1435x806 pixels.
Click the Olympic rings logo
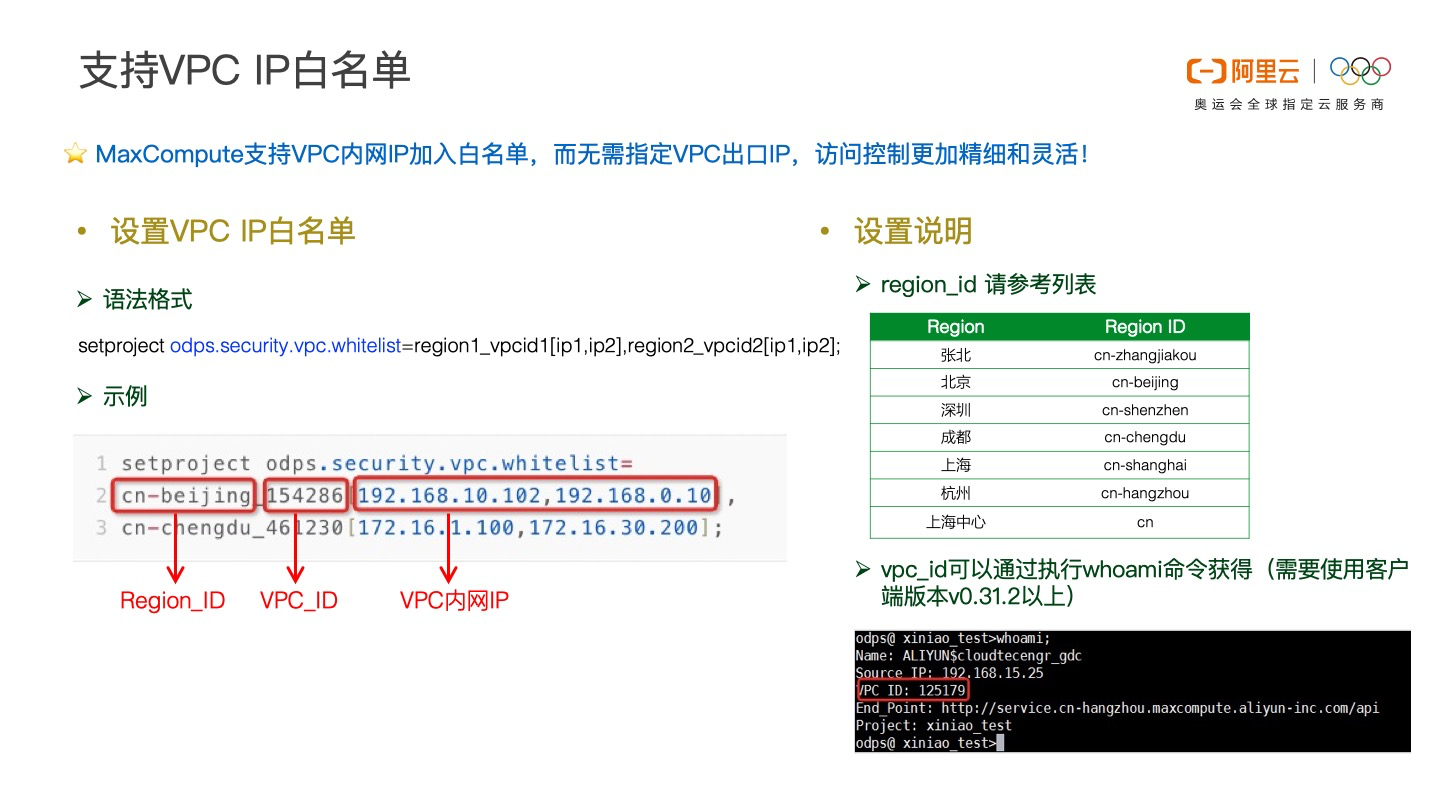[1360, 70]
